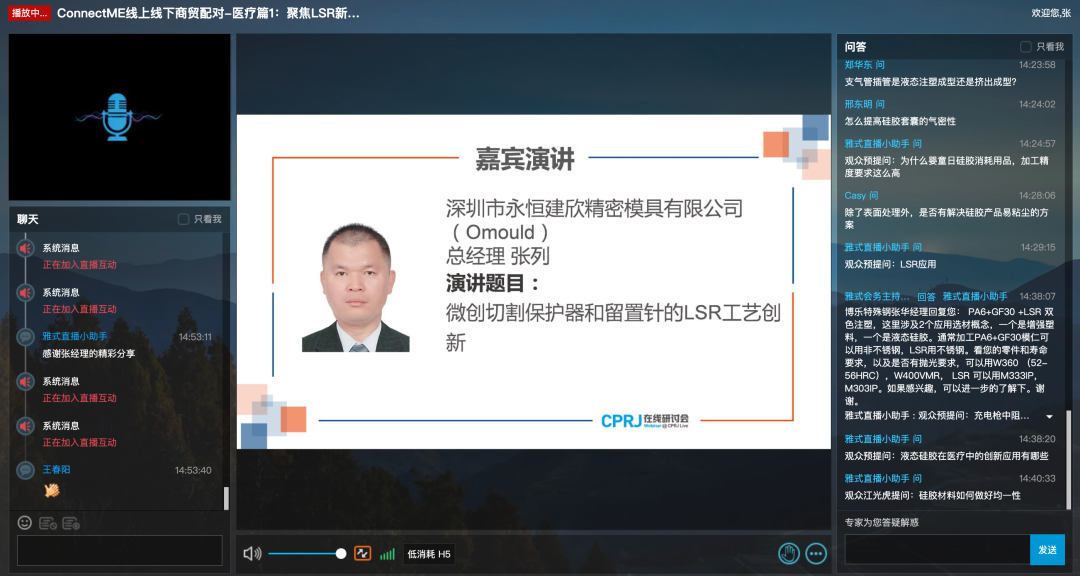Image resolution: width=1080 pixels, height=576 pixels.
Task: Click the chat panel scrollbar thumb
Action: (226, 498)
